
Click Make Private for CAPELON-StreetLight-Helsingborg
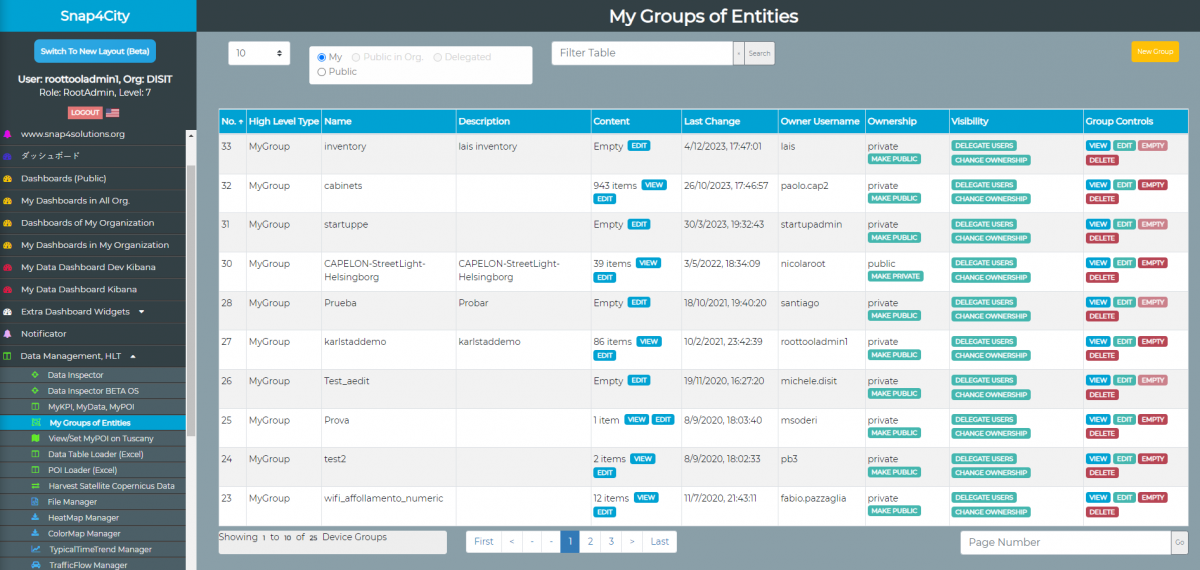point(895,276)
